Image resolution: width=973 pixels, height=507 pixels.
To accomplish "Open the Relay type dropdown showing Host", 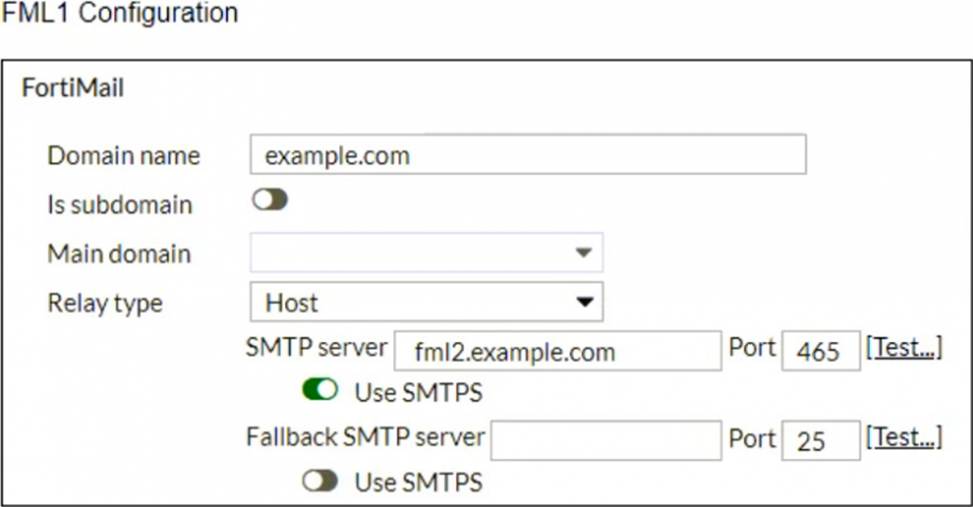I will (x=426, y=302).
